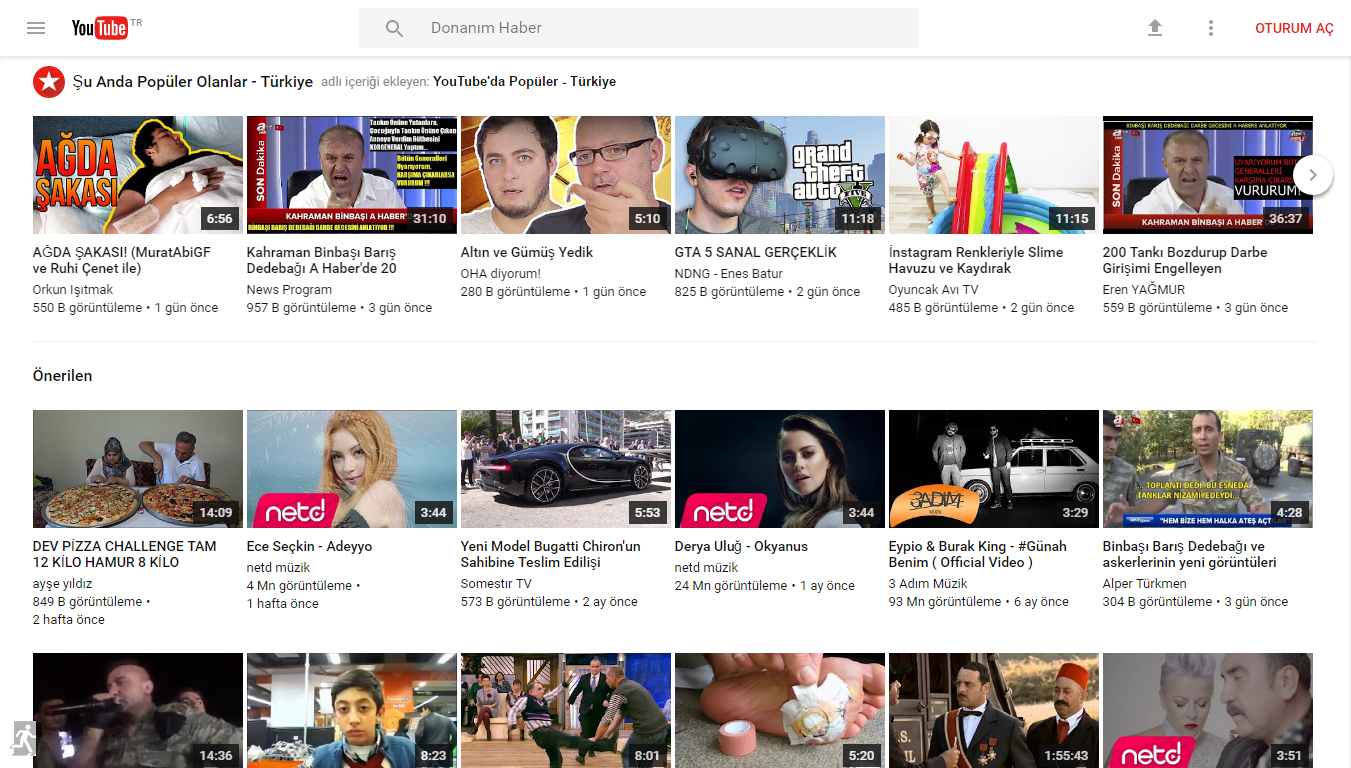Open the soldier singing thumbnail, 14:36
This screenshot has width=1351, height=768.
[x=138, y=711]
